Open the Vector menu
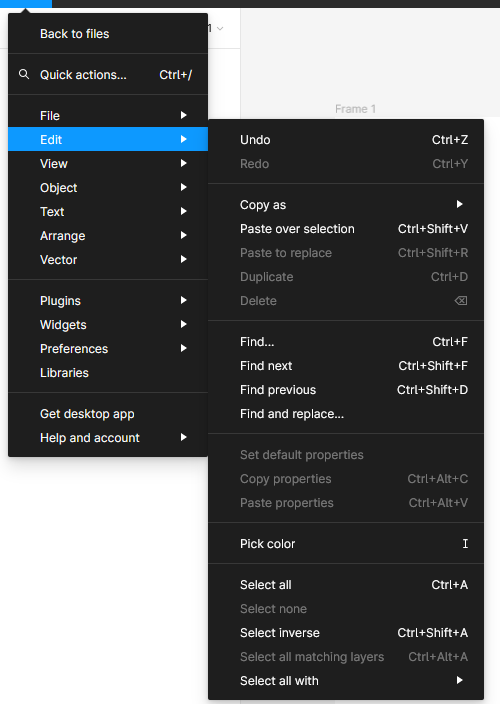The height and width of the screenshot is (704, 500). (108, 260)
